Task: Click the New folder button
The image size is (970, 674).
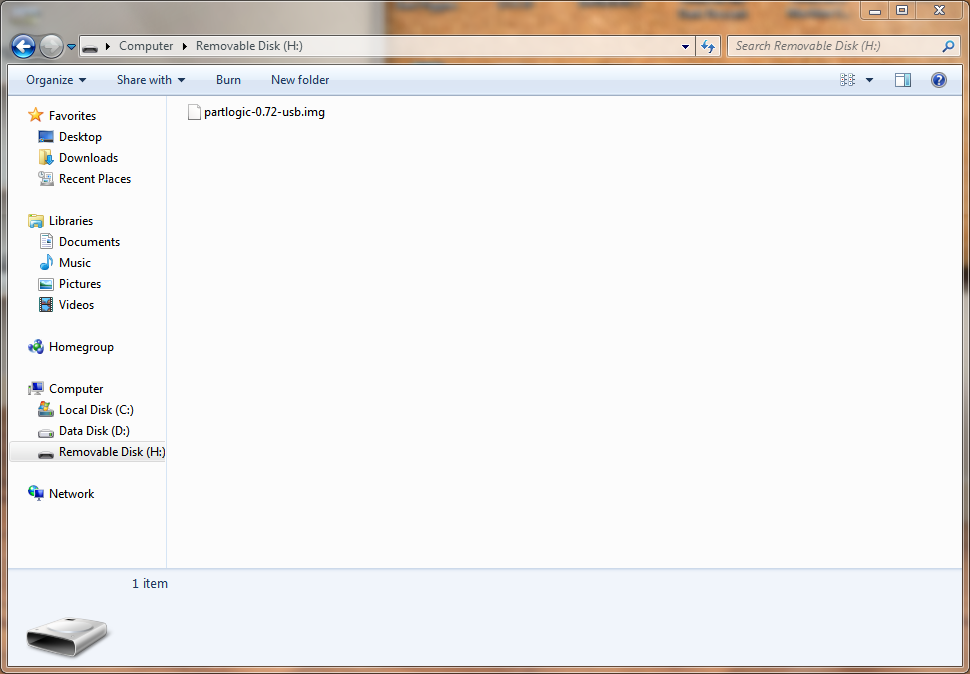Action: [300, 80]
